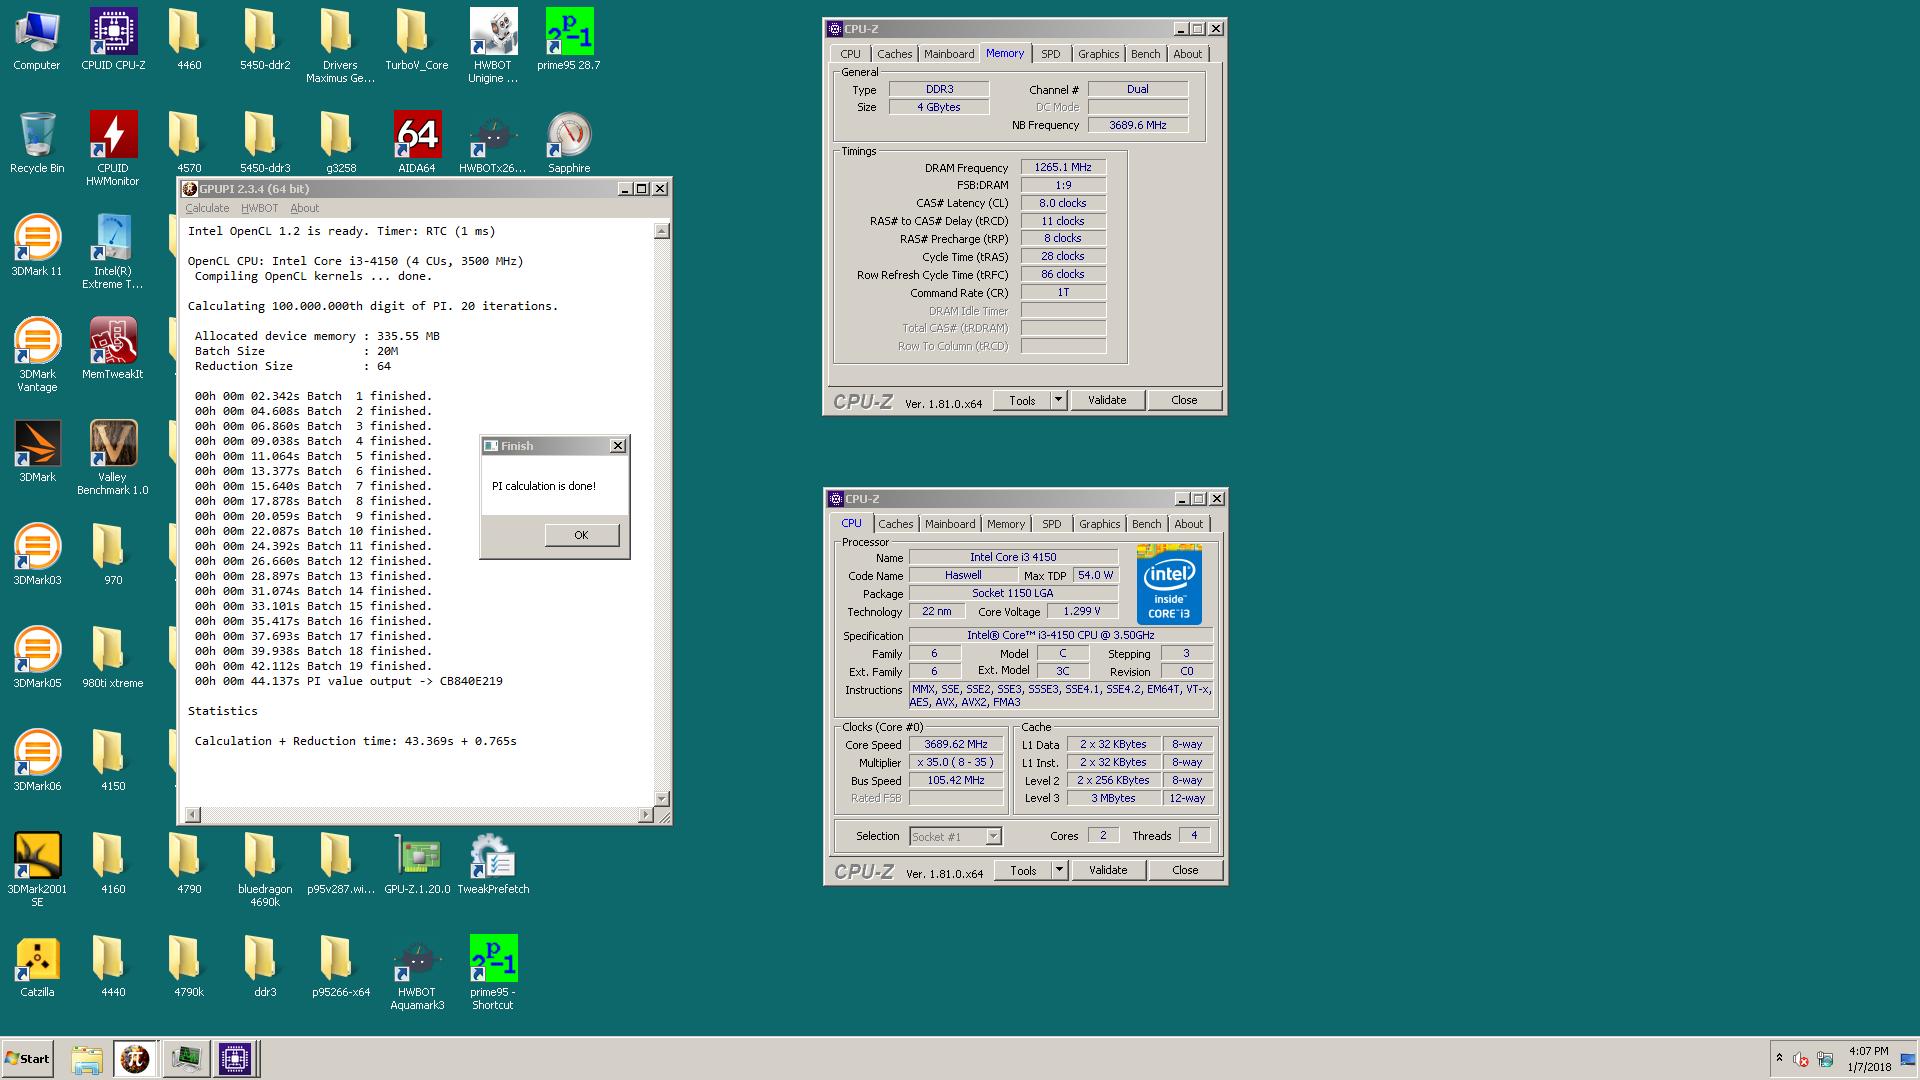Click Validate in lower CPU-Z window
Viewport: 1920px width, 1080px height.
(1108, 870)
